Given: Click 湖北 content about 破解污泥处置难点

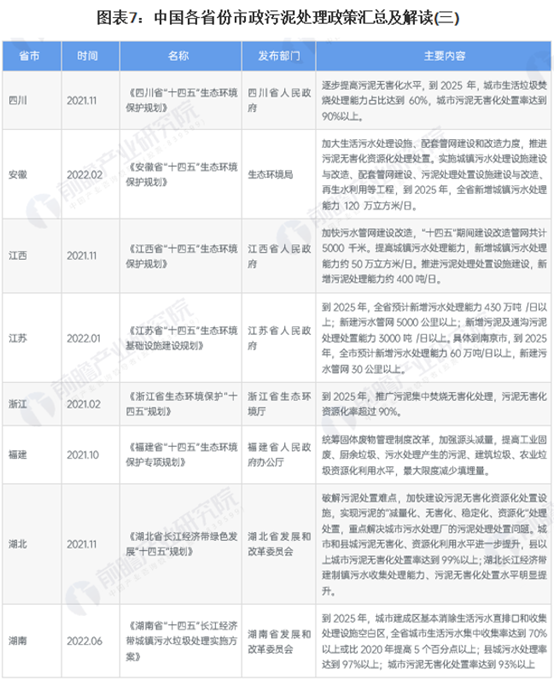Looking at the screenshot, I should (434, 544).
